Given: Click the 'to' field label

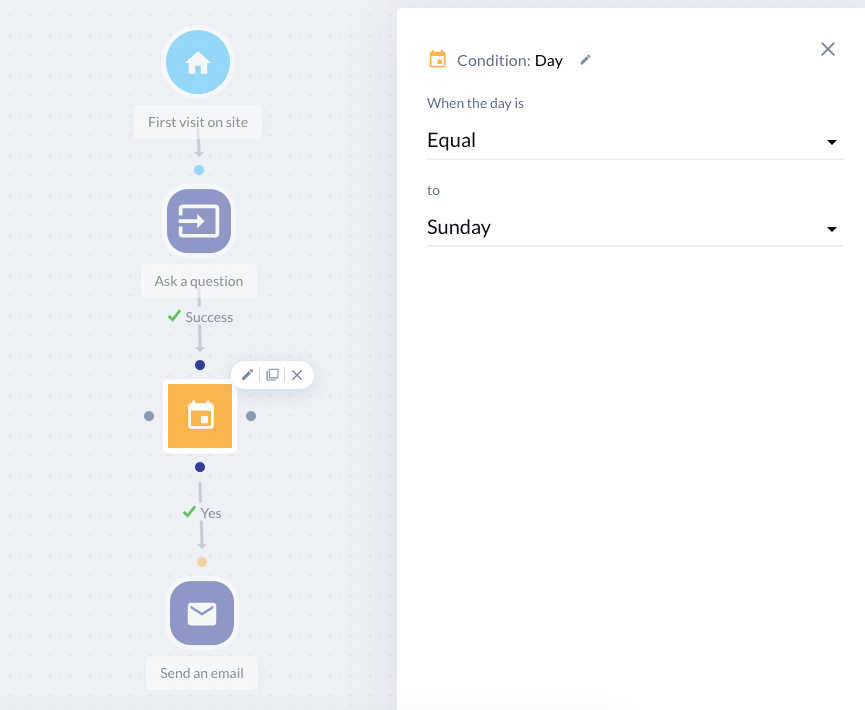Looking at the screenshot, I should (x=433, y=190).
